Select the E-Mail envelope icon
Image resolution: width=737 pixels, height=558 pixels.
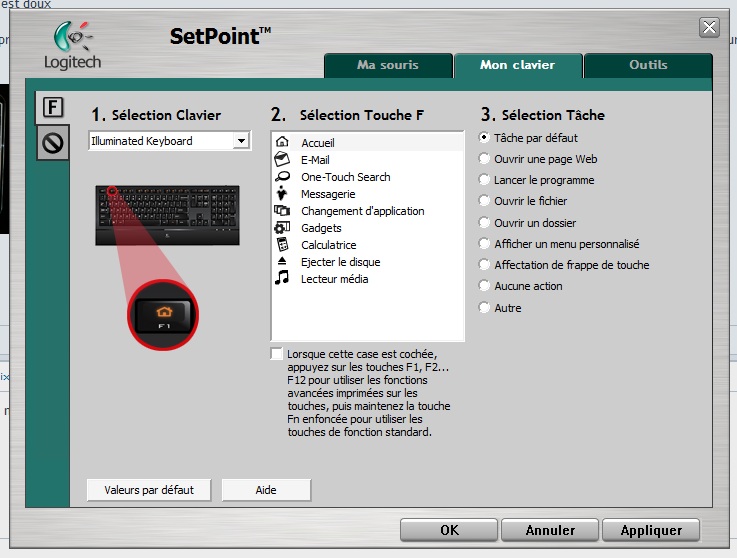[282, 159]
